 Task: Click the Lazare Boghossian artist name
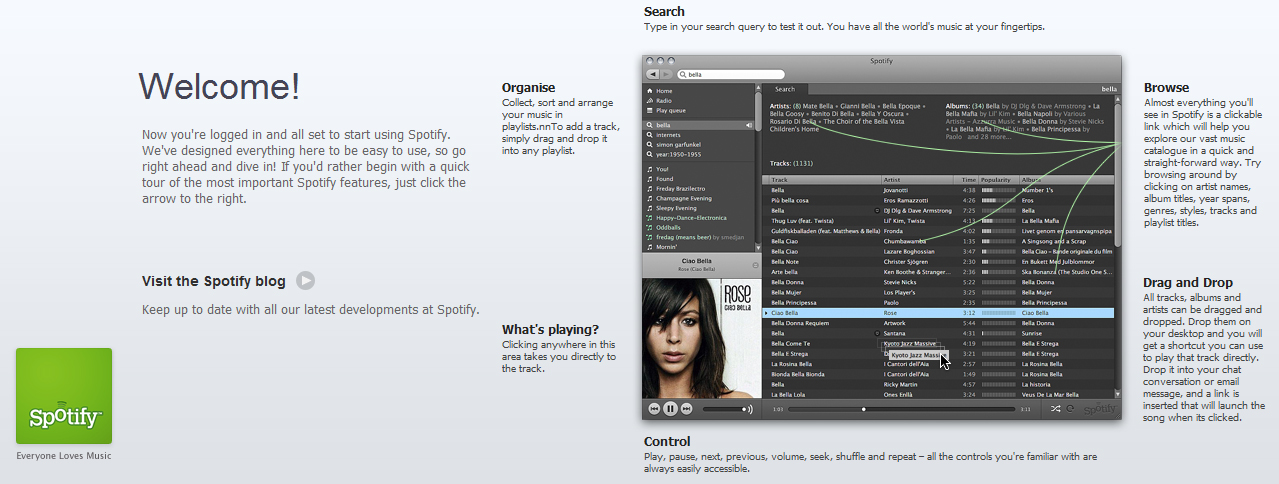(908, 251)
